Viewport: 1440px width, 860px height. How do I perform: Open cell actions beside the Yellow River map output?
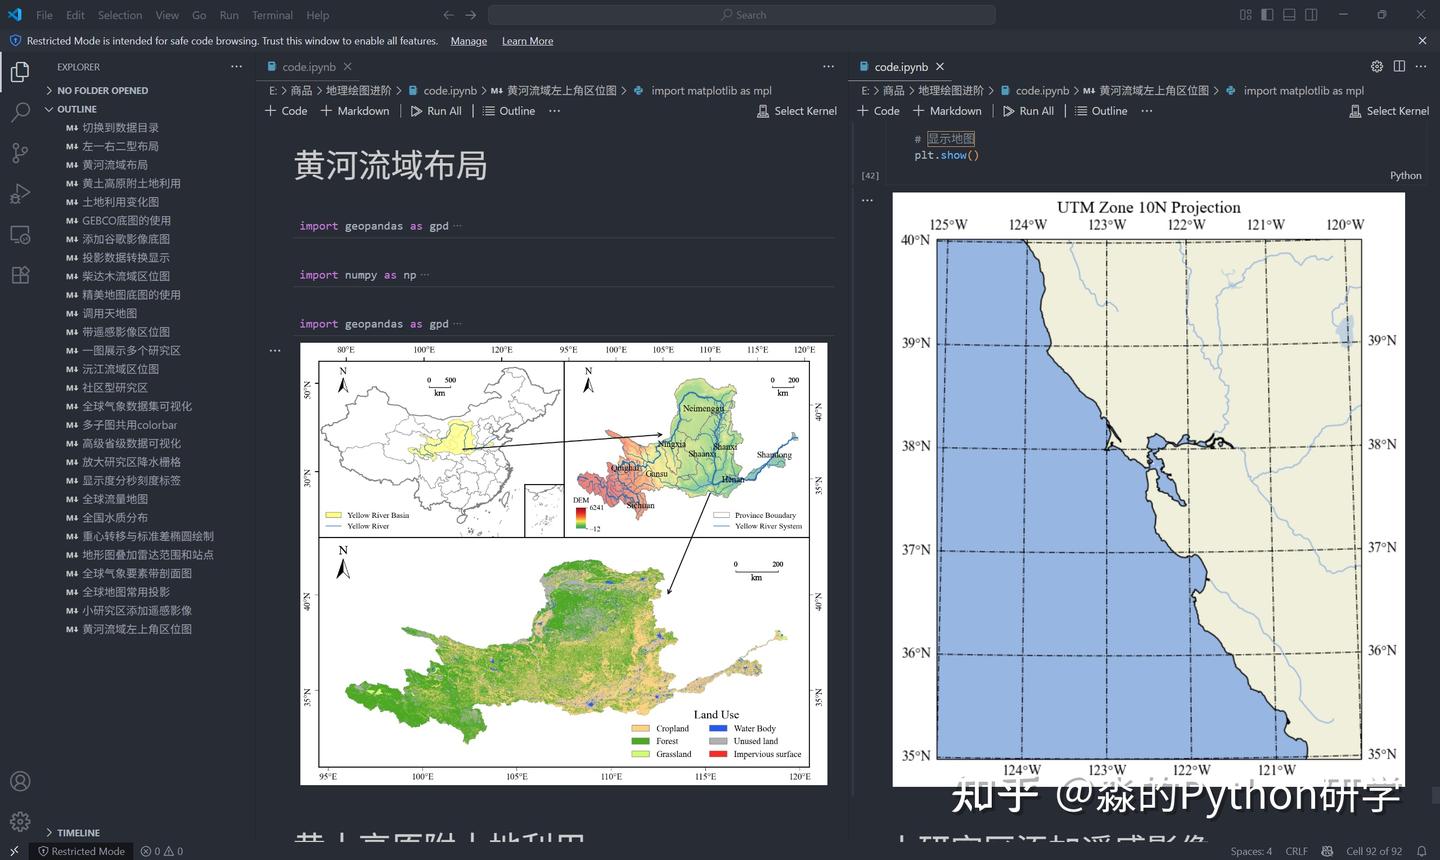(x=275, y=351)
